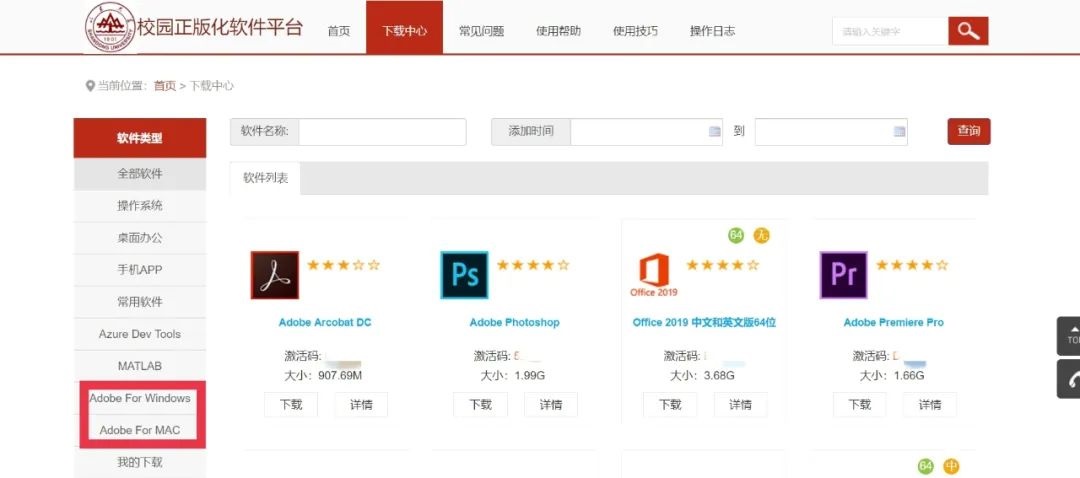Click the university logo in header

110,27
